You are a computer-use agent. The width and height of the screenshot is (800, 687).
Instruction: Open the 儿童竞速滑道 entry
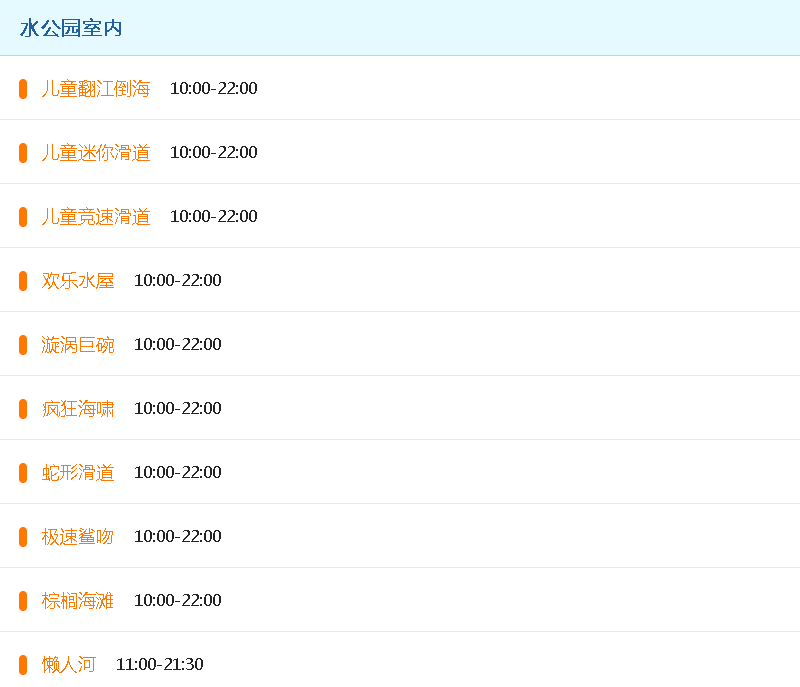click(x=96, y=217)
